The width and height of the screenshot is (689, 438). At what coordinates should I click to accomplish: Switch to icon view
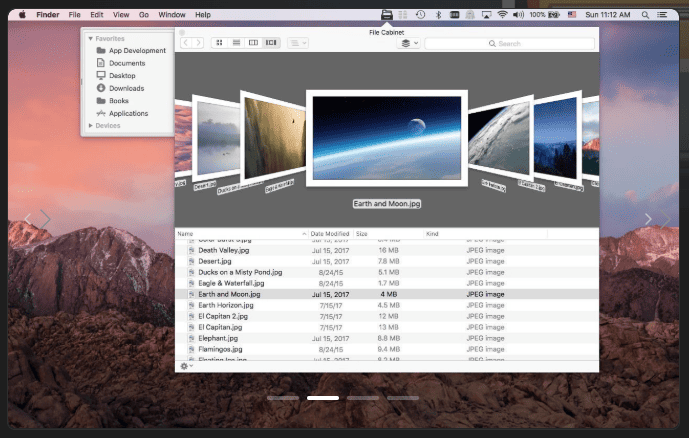(x=219, y=43)
